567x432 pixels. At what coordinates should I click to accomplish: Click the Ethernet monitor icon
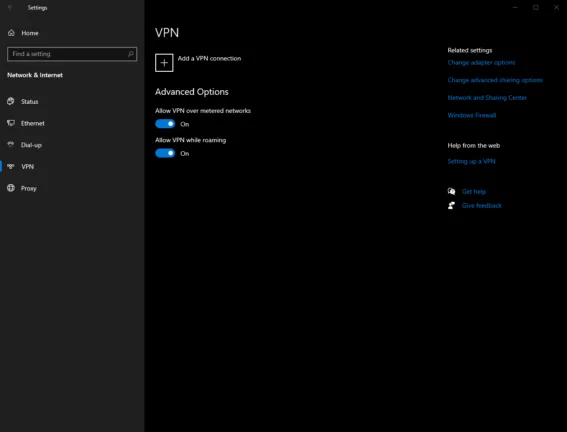coord(11,123)
